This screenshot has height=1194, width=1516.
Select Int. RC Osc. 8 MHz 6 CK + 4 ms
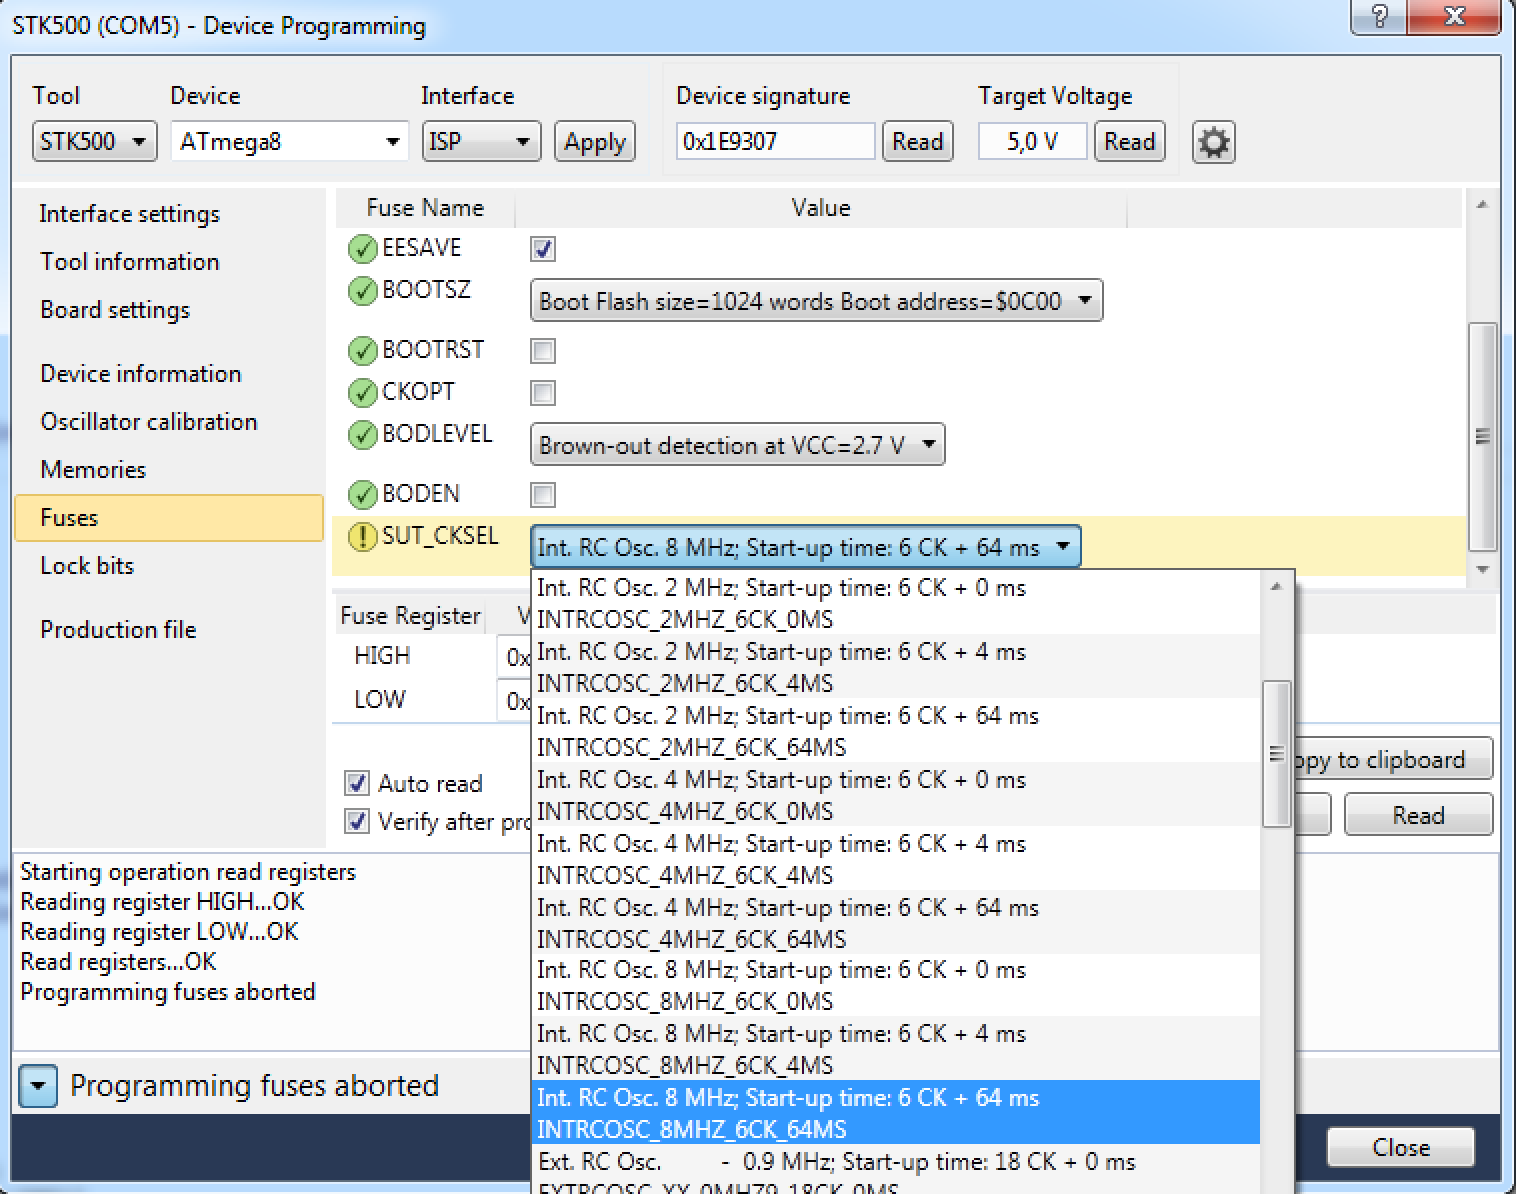(x=895, y=1049)
